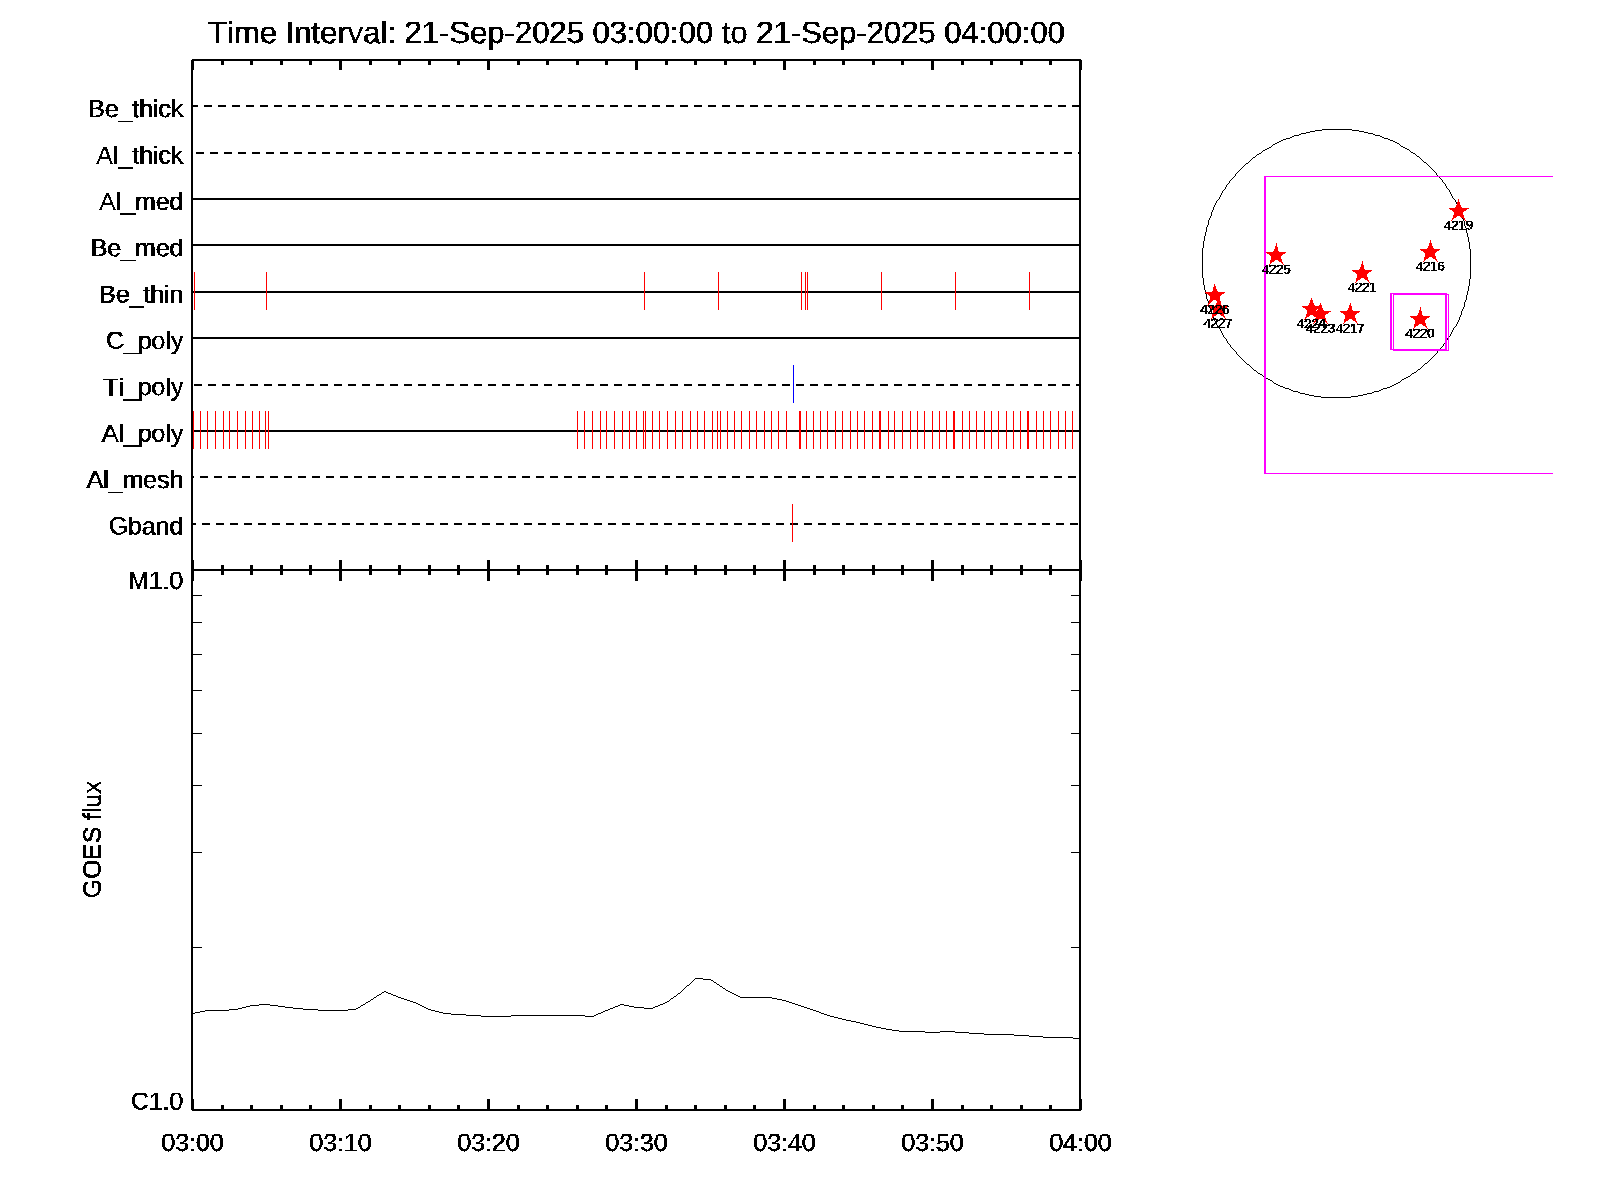Select the boxed star for region 4220

(x=1420, y=319)
